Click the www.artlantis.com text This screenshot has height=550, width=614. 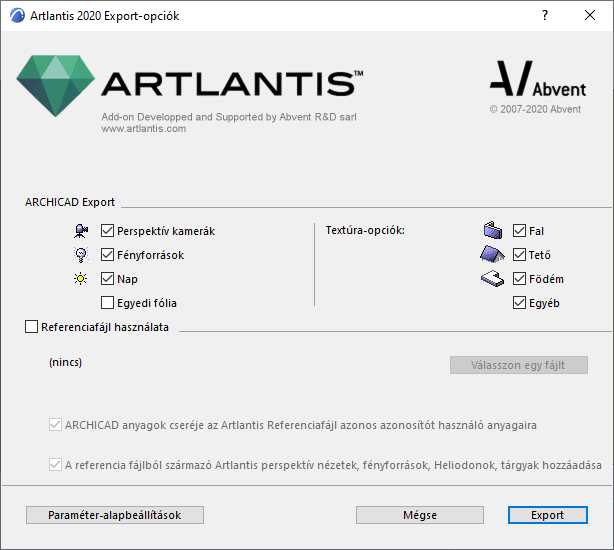coord(144,129)
